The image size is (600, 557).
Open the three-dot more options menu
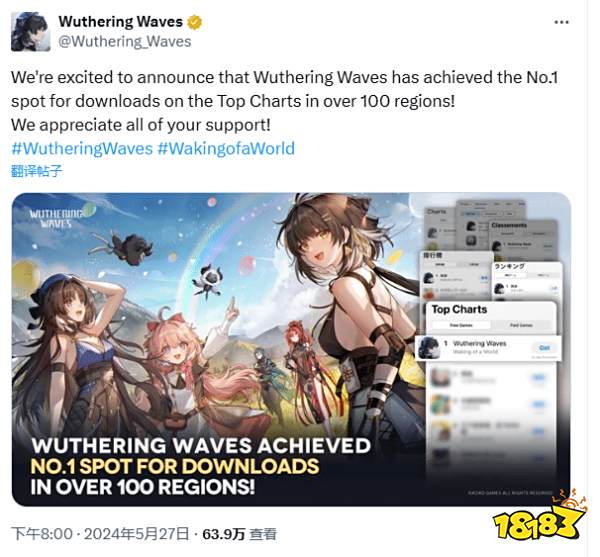click(x=561, y=22)
